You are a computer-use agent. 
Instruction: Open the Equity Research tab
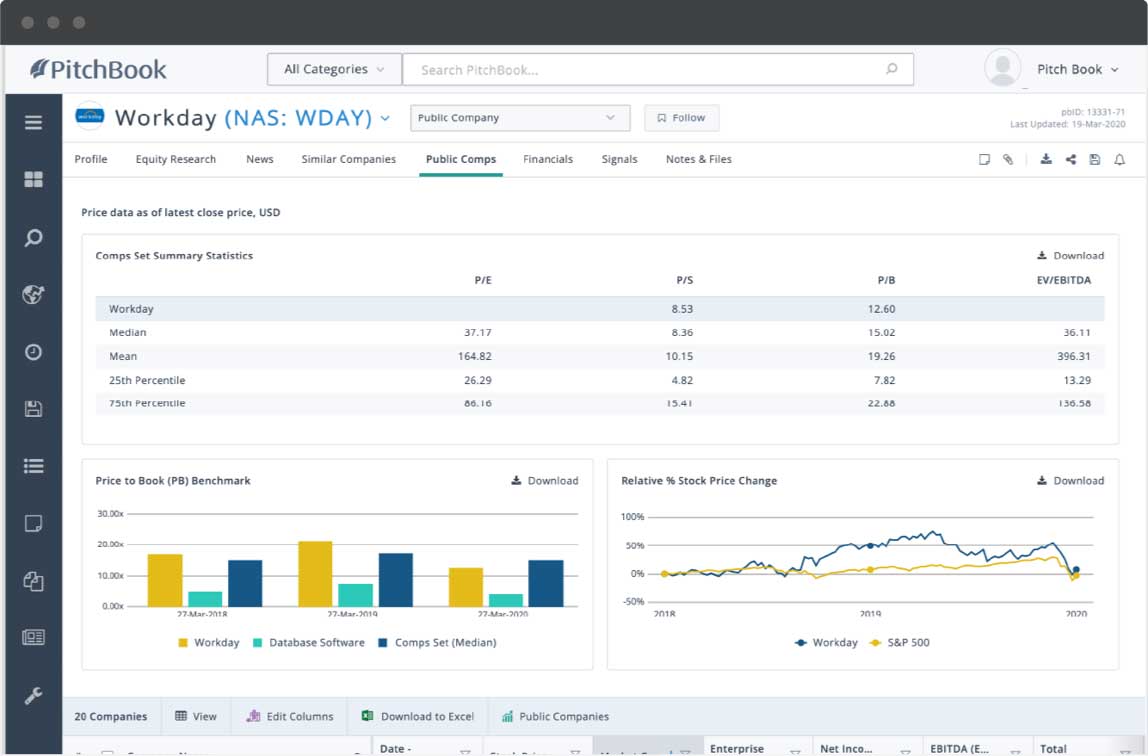click(176, 159)
